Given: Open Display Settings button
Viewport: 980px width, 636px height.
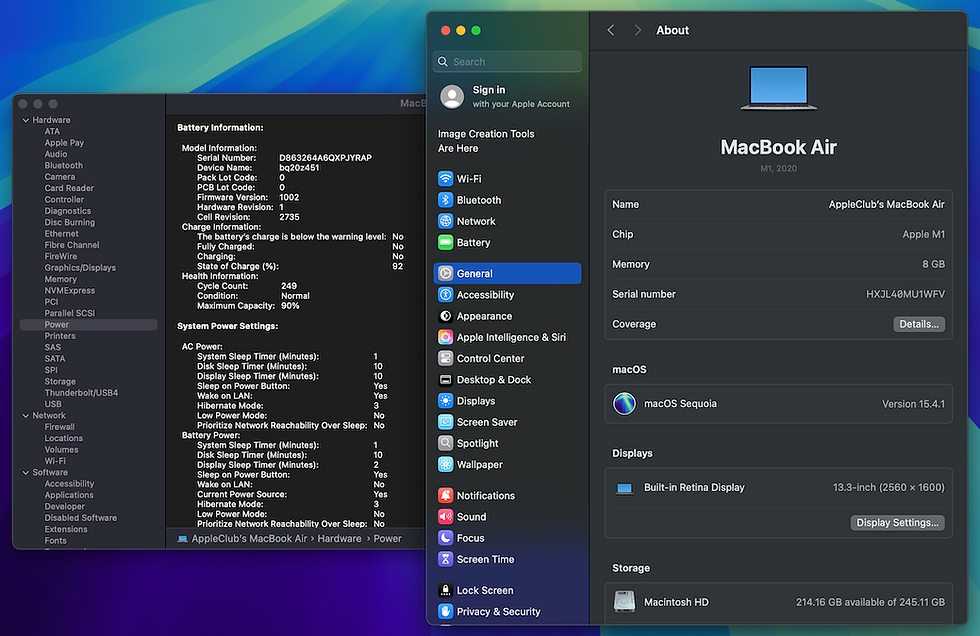Looking at the screenshot, I should pyautogui.click(x=897, y=523).
